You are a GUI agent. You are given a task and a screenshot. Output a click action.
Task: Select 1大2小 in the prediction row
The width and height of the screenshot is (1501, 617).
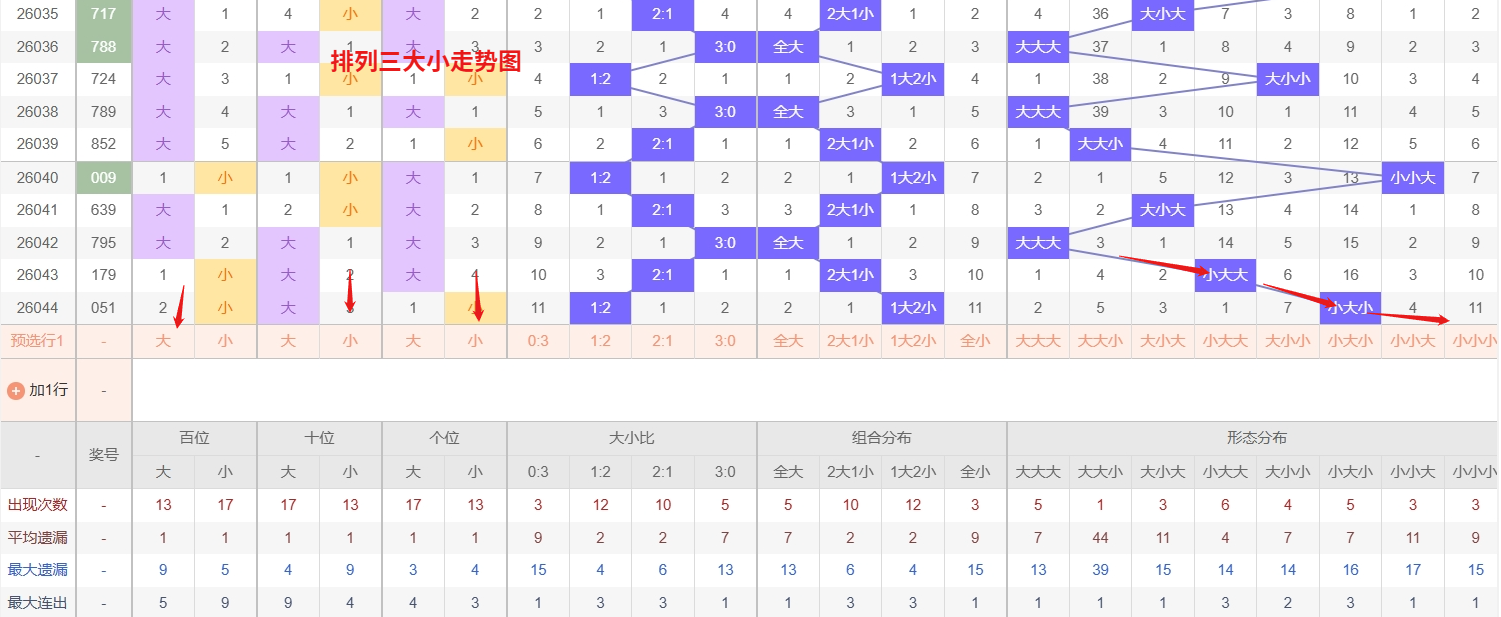click(x=913, y=340)
